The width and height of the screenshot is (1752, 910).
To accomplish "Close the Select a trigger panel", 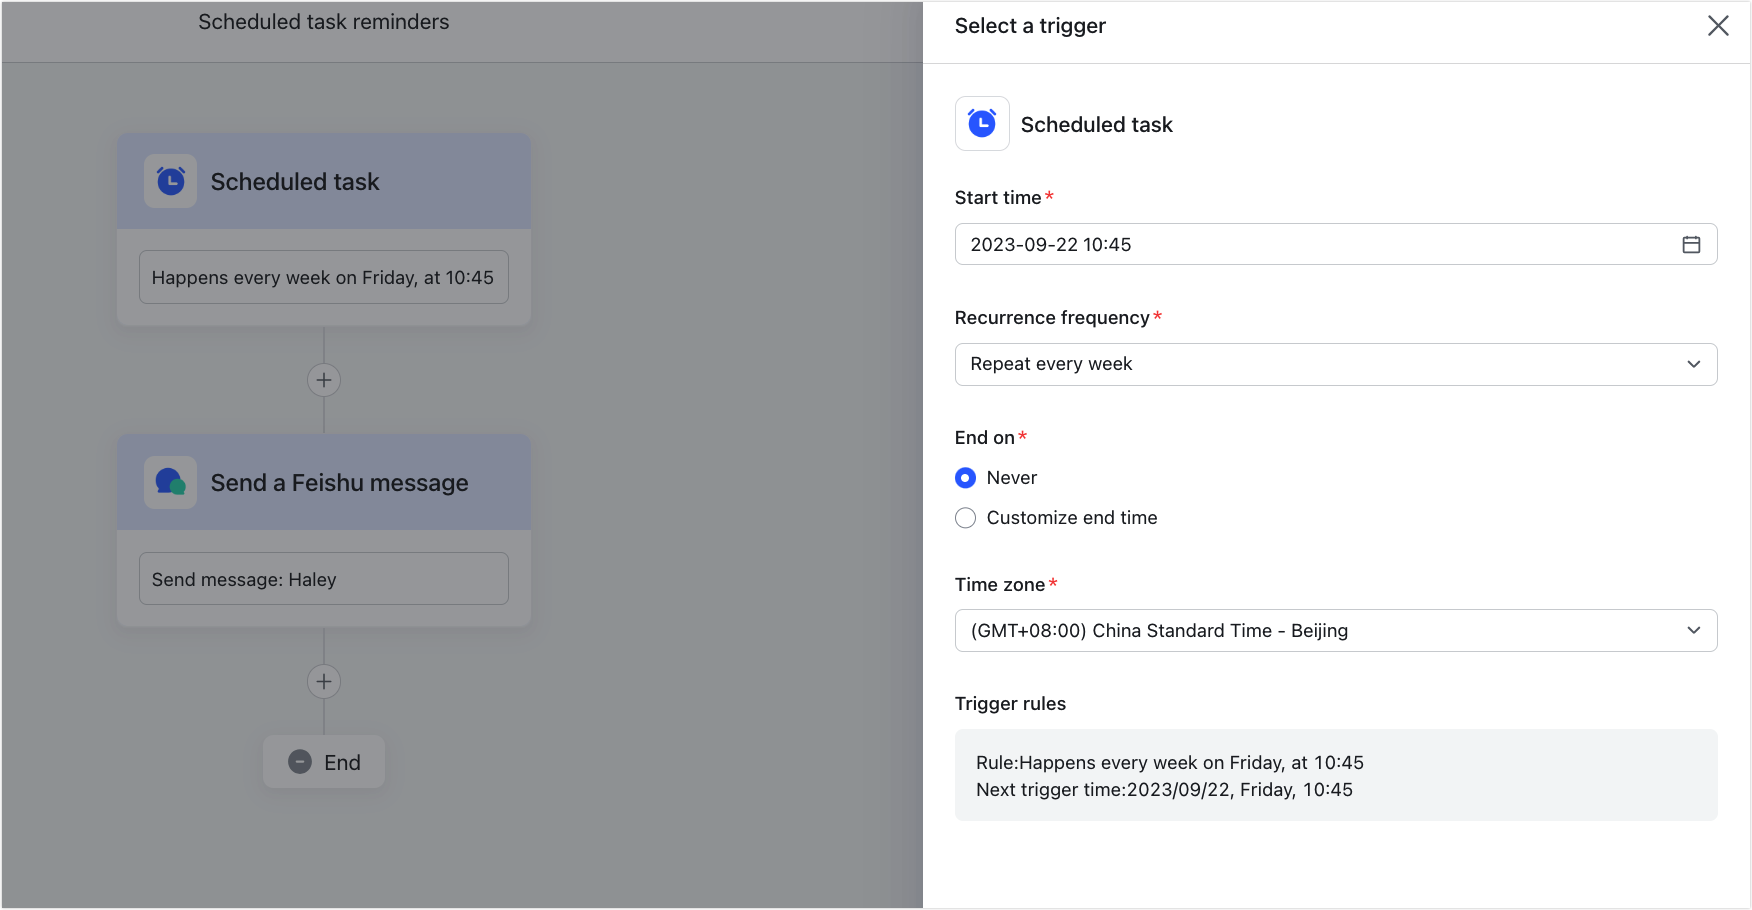I will (x=1717, y=26).
